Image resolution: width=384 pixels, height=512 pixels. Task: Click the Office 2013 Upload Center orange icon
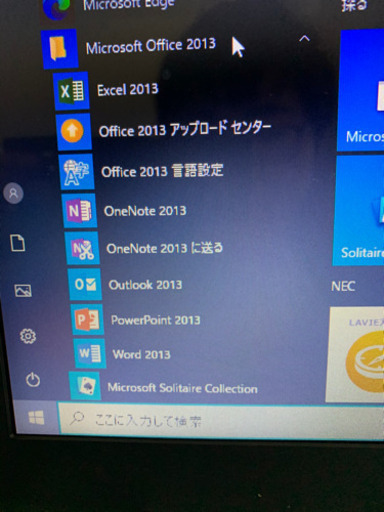click(73, 131)
